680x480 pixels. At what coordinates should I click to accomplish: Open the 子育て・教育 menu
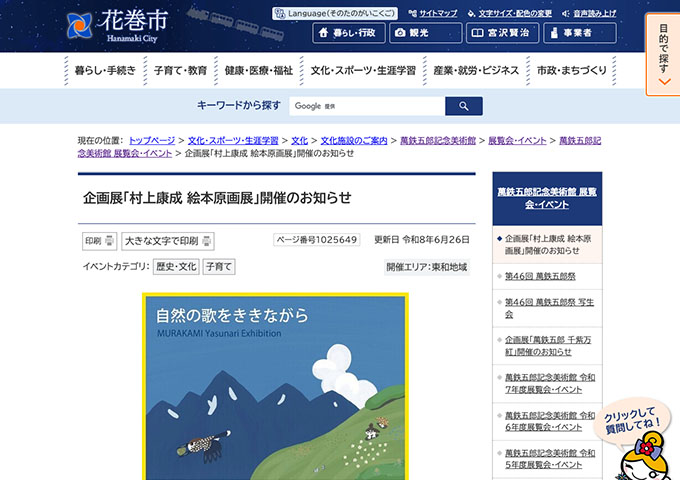[180, 71]
